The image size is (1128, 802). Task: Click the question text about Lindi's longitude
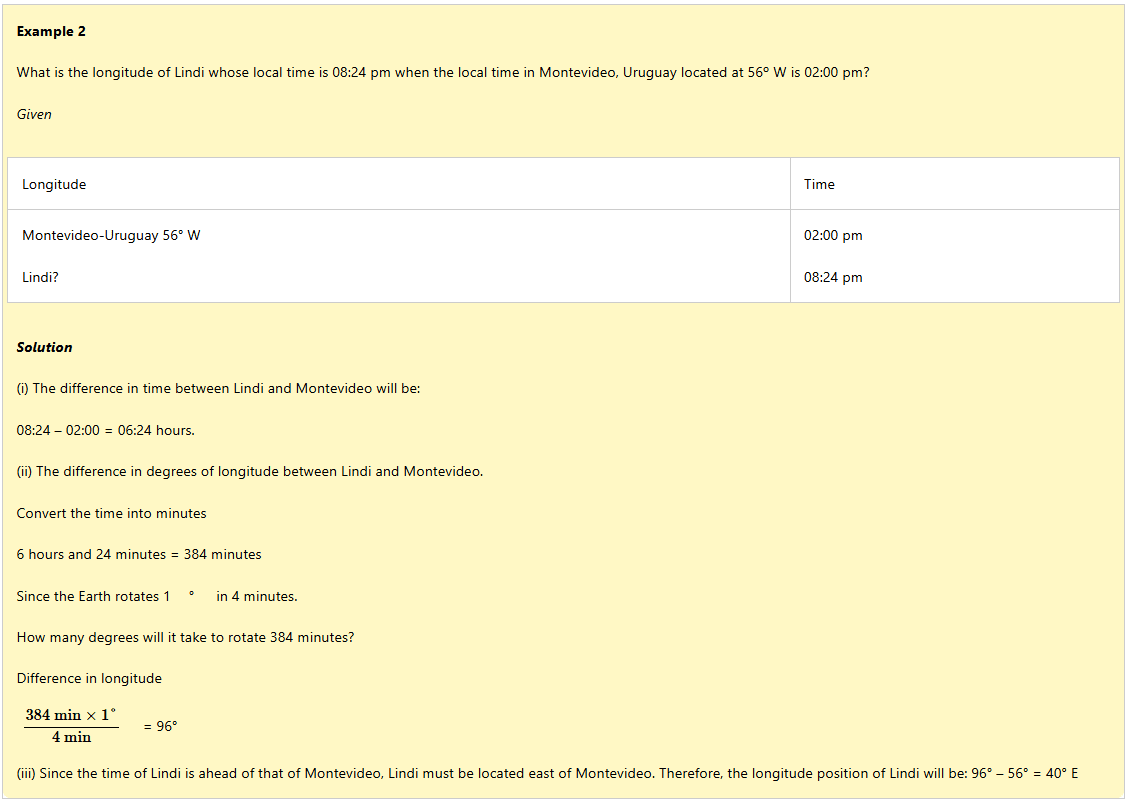coord(442,73)
